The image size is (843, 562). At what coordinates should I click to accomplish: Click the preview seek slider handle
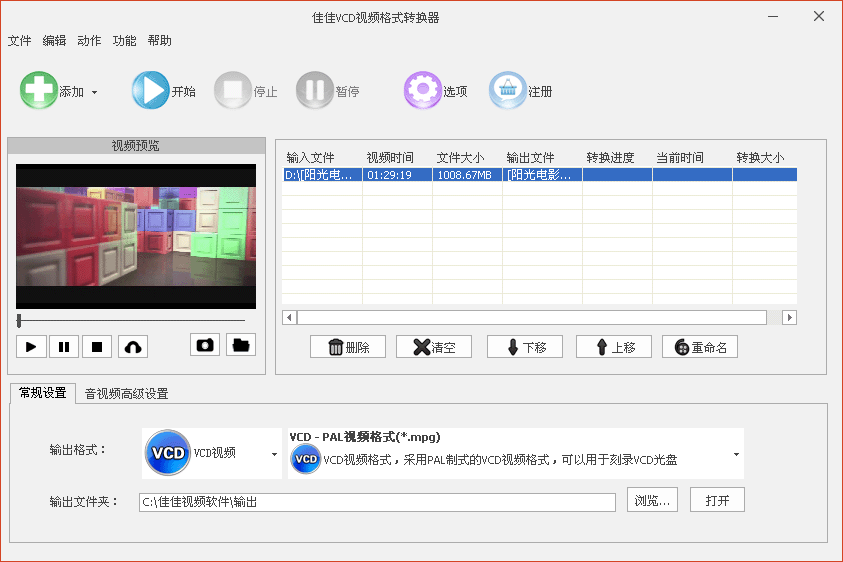(19, 321)
